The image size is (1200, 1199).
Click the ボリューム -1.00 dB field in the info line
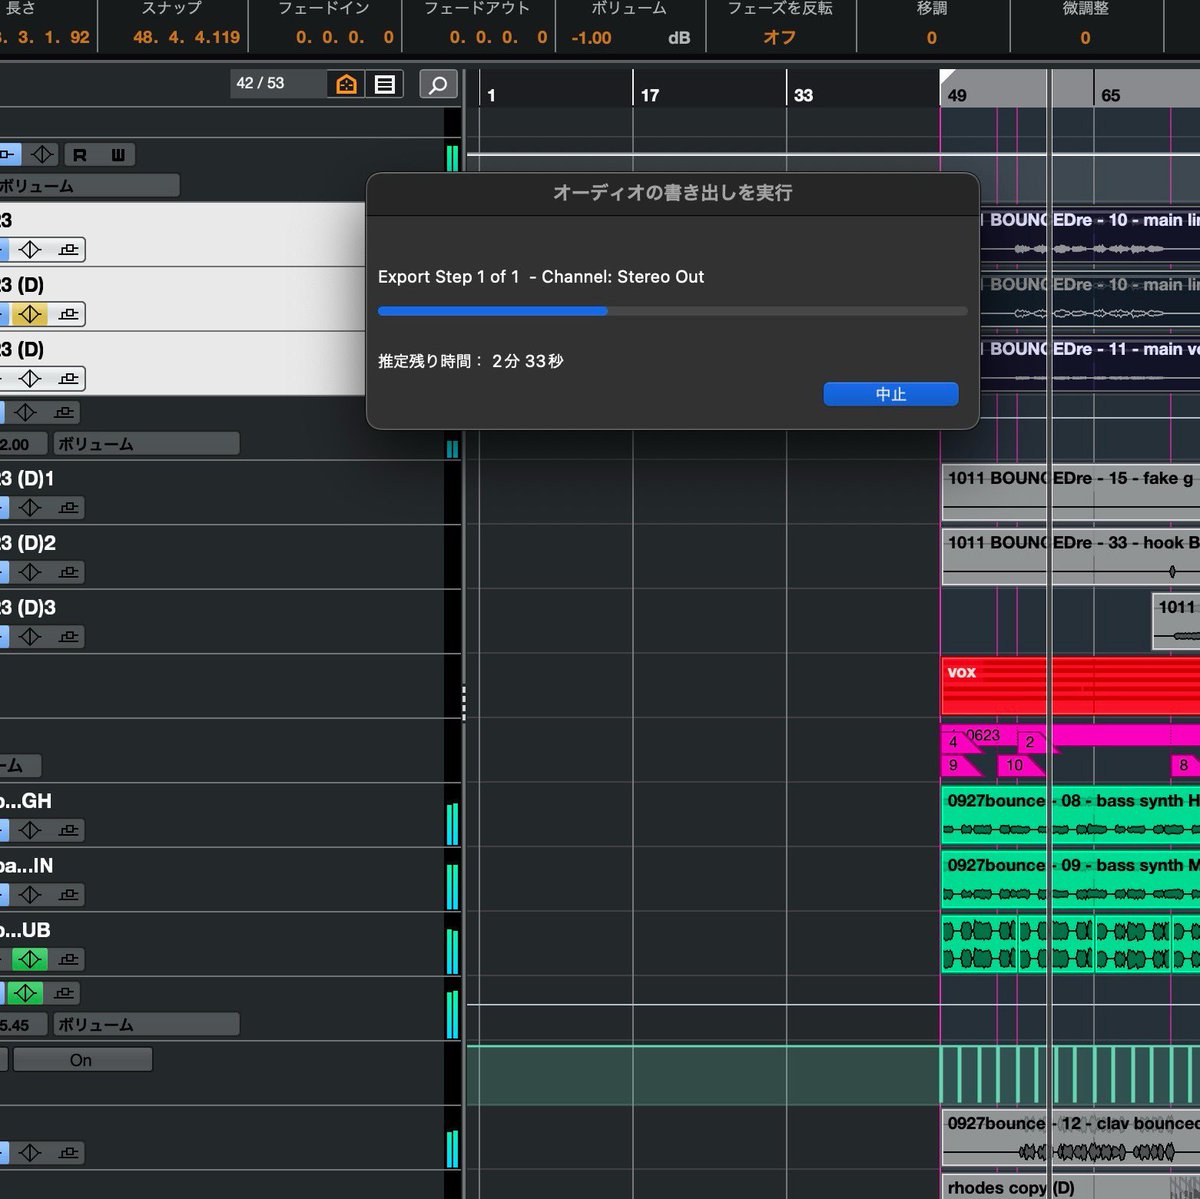[629, 37]
